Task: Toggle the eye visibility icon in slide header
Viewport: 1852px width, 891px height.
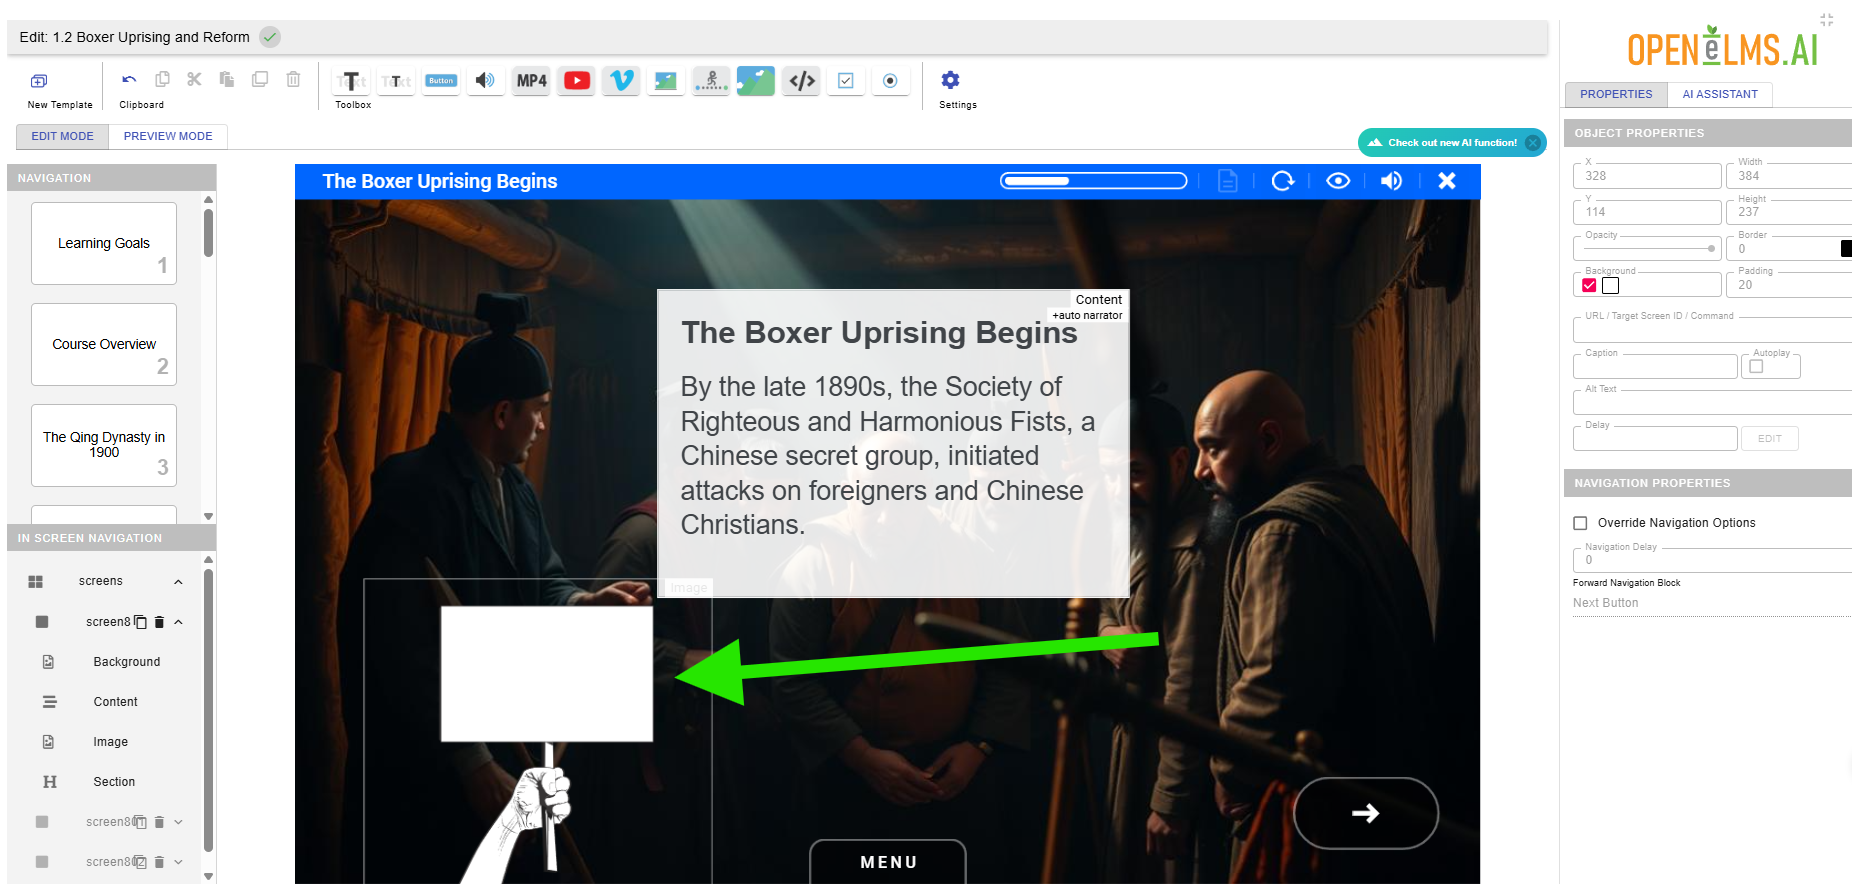Action: click(x=1338, y=181)
